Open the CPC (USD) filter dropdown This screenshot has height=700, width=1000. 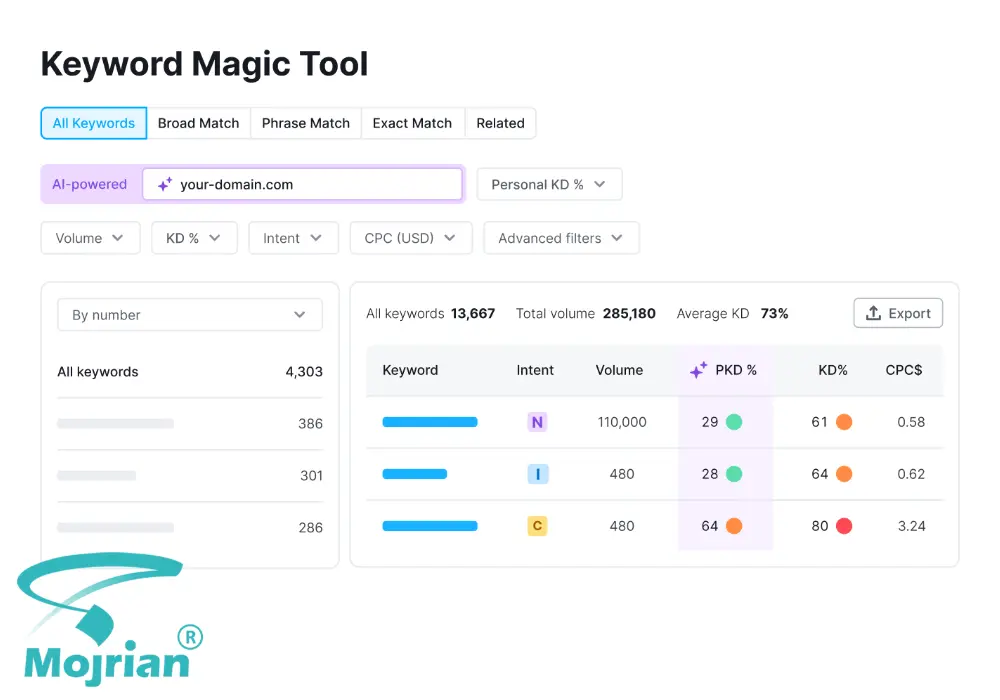pyautogui.click(x=411, y=238)
